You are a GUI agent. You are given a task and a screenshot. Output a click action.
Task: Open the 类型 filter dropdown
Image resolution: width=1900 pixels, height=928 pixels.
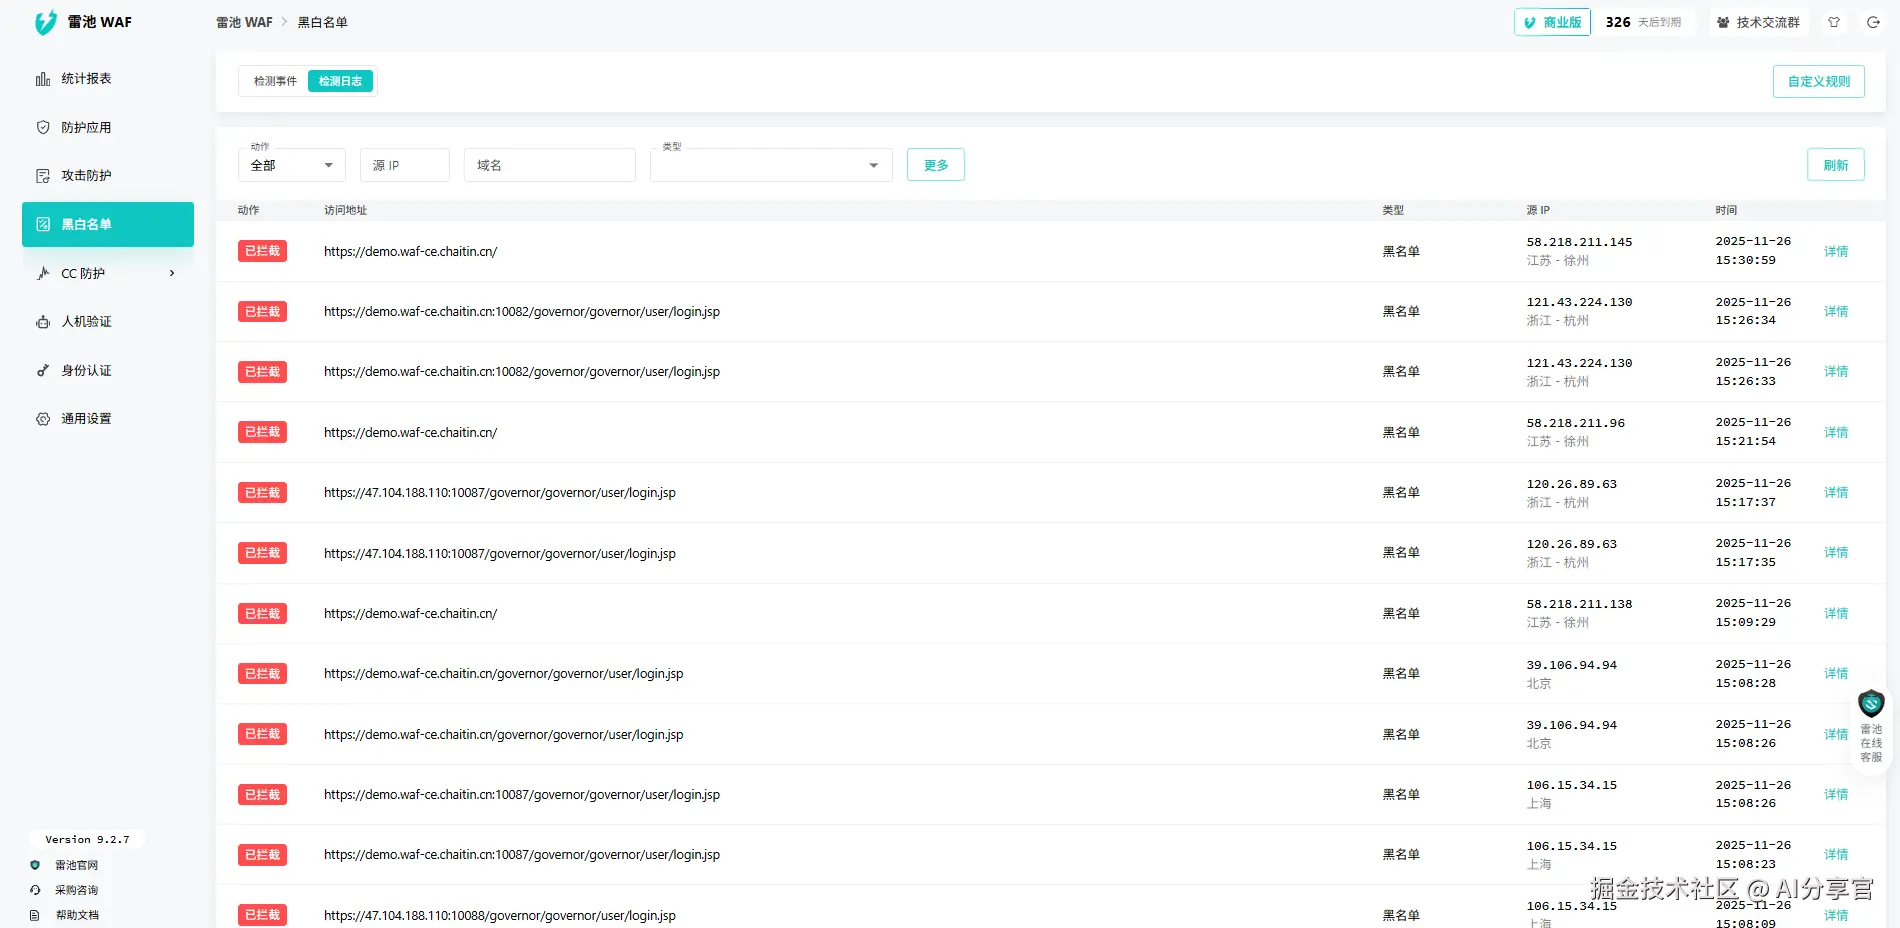tap(771, 165)
